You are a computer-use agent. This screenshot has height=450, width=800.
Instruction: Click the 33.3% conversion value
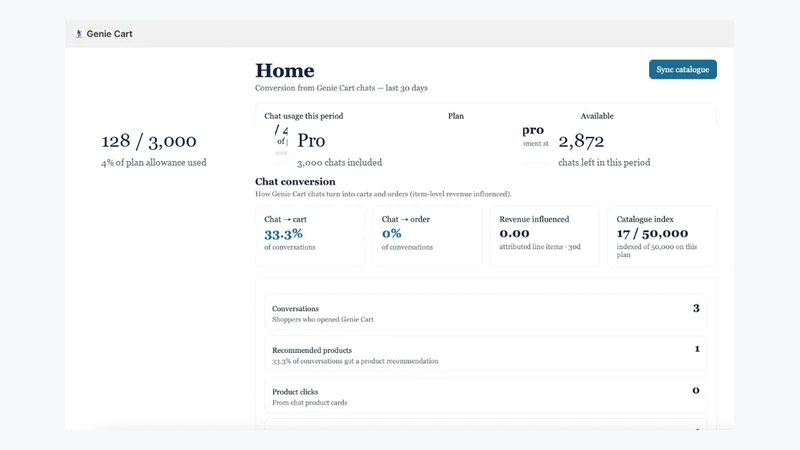click(283, 234)
